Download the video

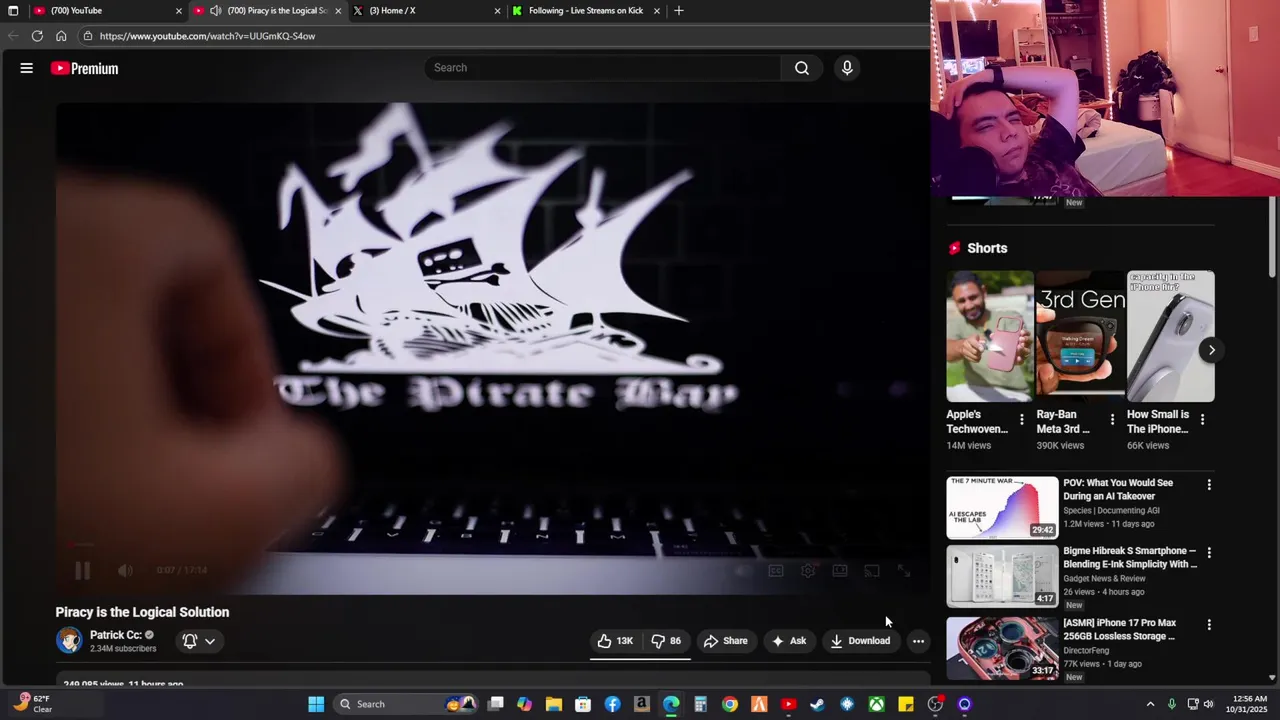[x=860, y=641]
